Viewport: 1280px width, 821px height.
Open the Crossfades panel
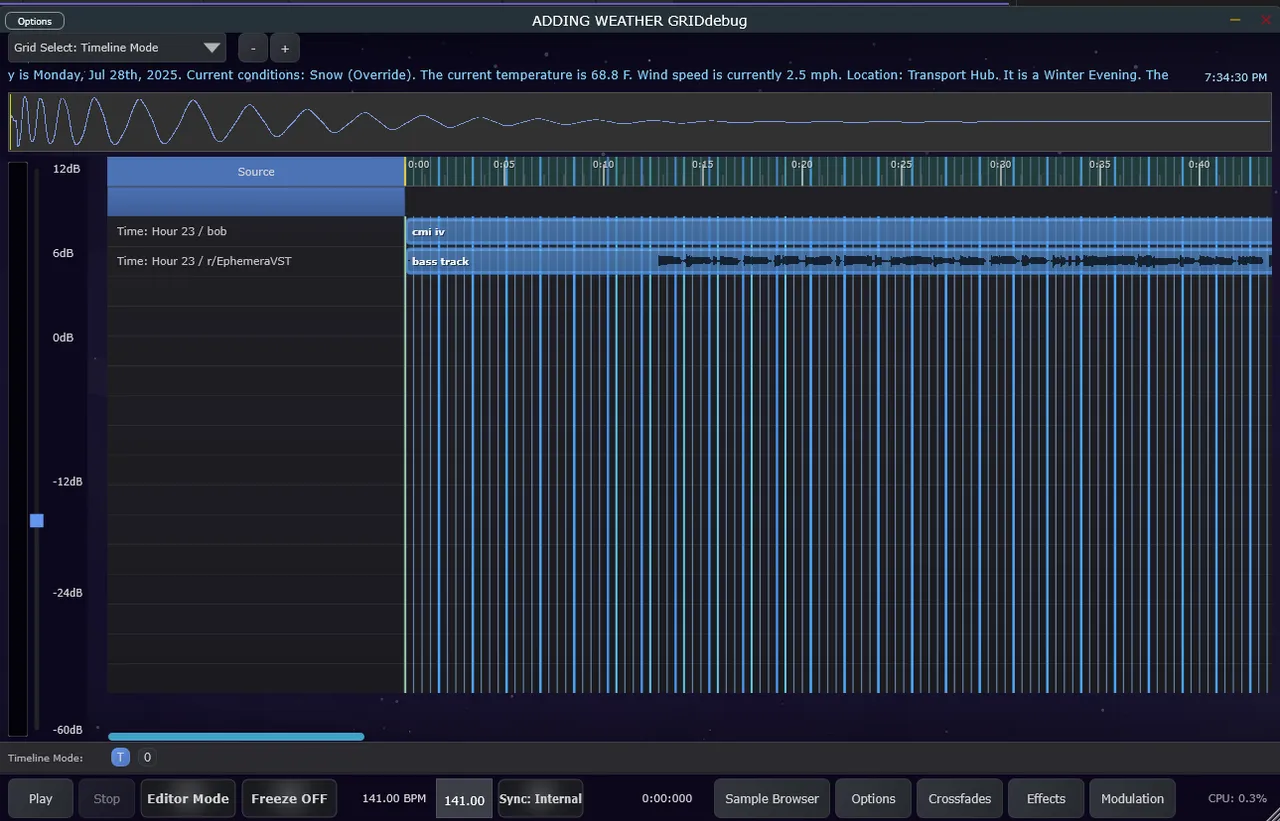pyautogui.click(x=959, y=798)
